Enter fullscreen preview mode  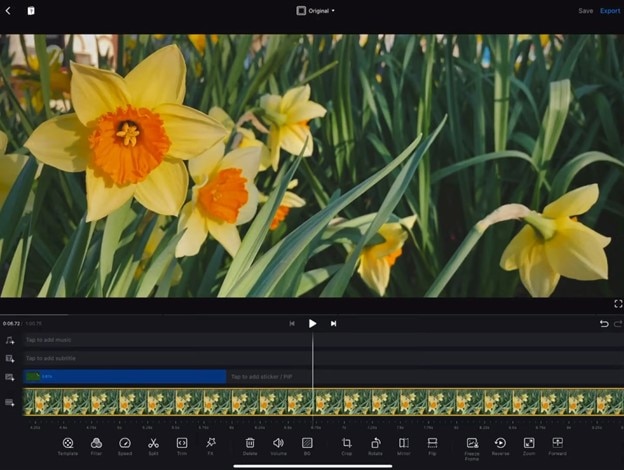(618, 304)
